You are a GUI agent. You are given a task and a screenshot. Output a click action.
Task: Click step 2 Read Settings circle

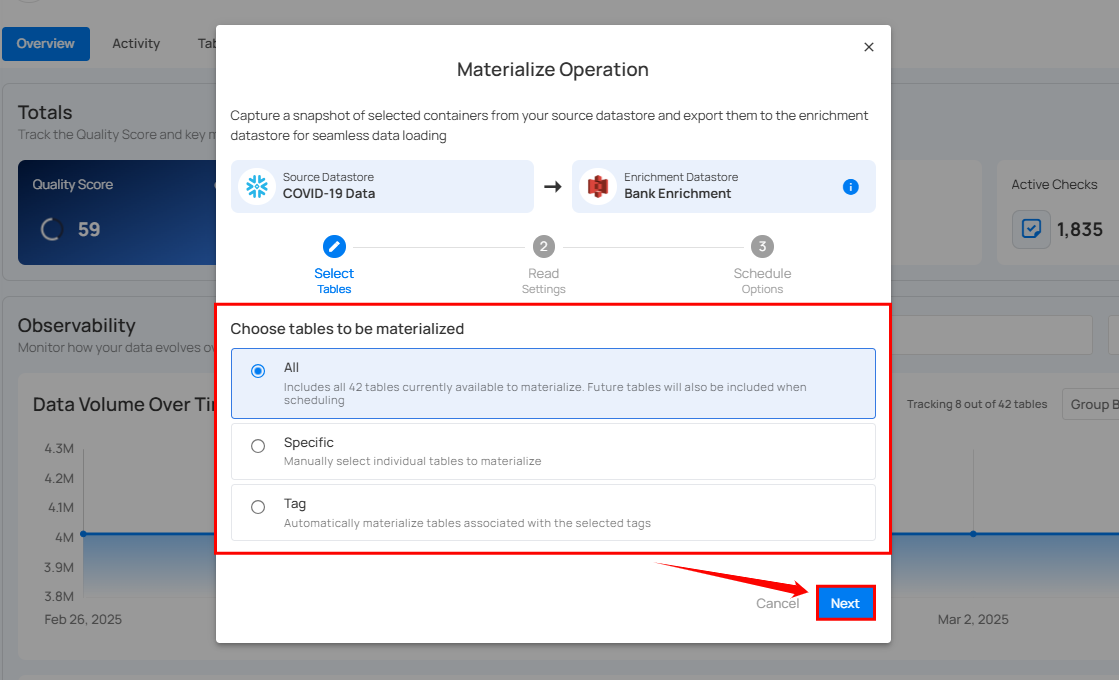coord(543,247)
